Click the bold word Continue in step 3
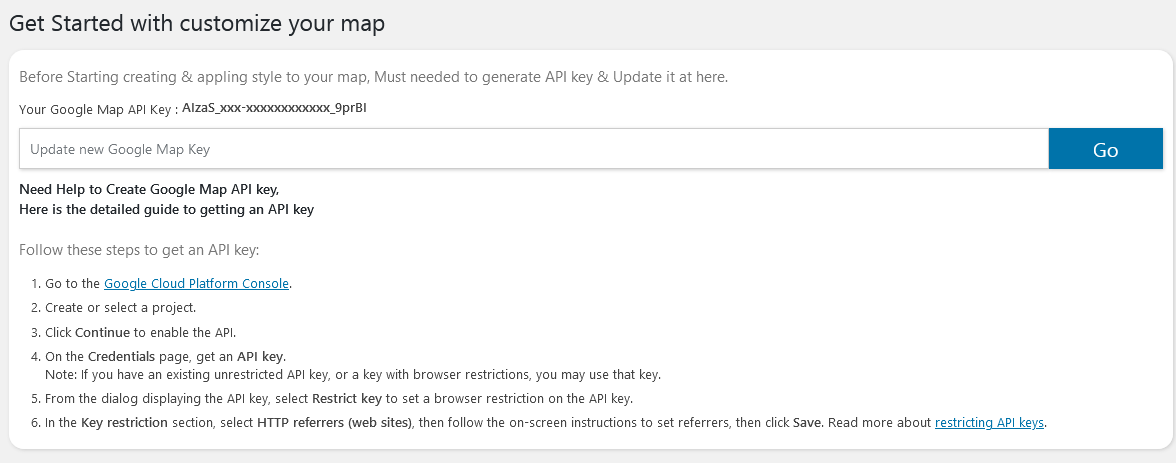 102,332
